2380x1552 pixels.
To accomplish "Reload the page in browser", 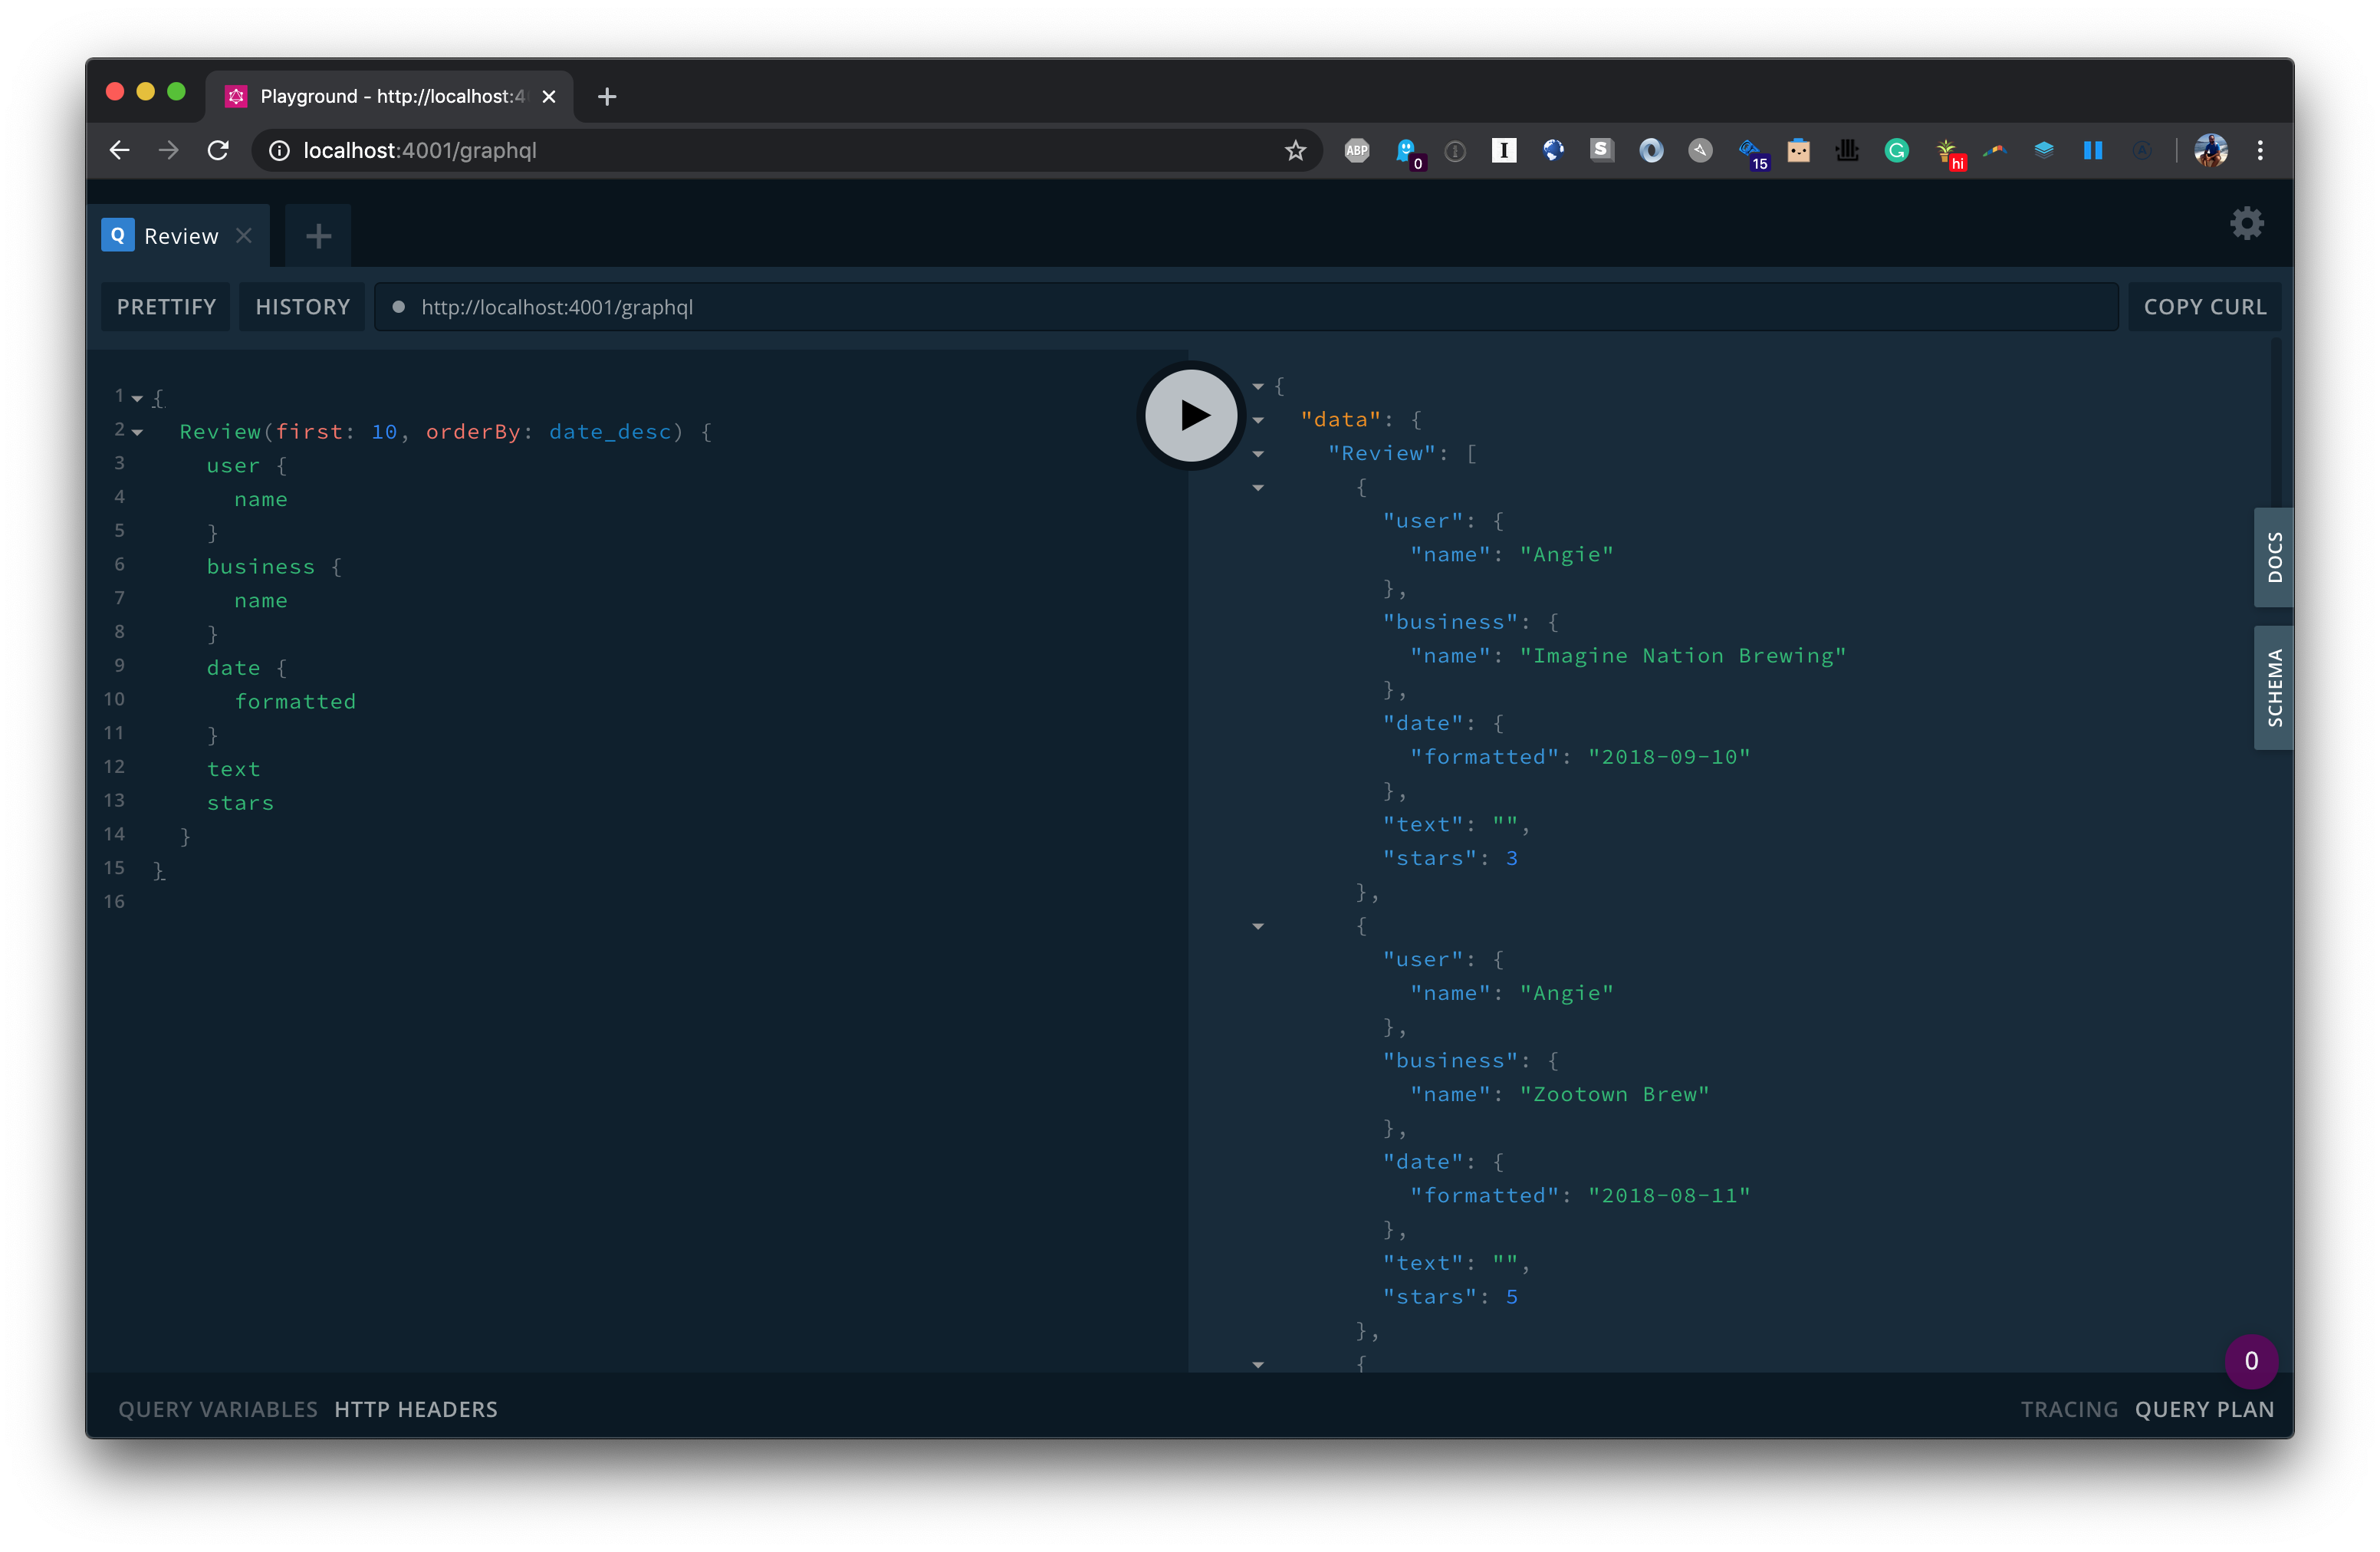I will [218, 150].
